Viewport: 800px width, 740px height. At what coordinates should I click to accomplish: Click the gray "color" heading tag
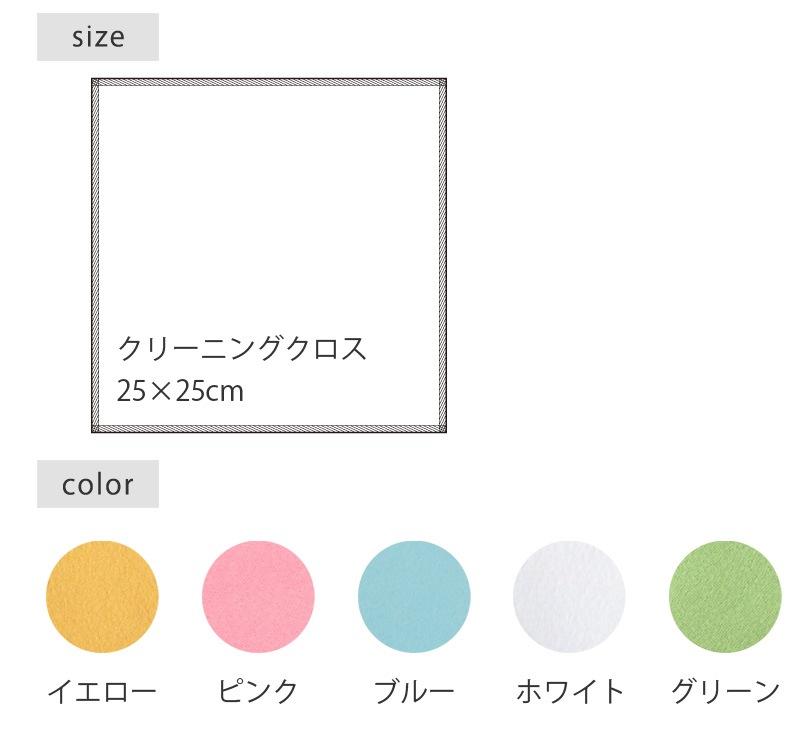98,484
